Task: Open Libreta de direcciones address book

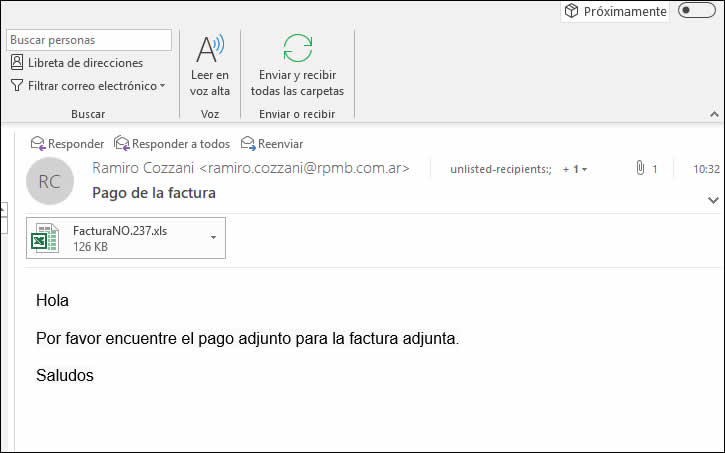Action: 77,63
